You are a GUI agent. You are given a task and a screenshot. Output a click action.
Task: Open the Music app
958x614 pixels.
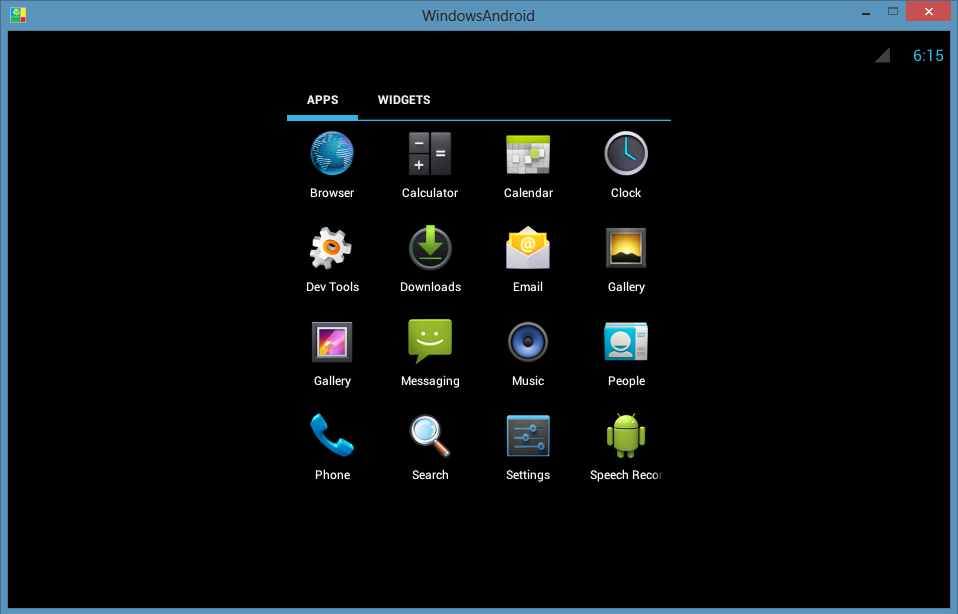click(x=528, y=342)
